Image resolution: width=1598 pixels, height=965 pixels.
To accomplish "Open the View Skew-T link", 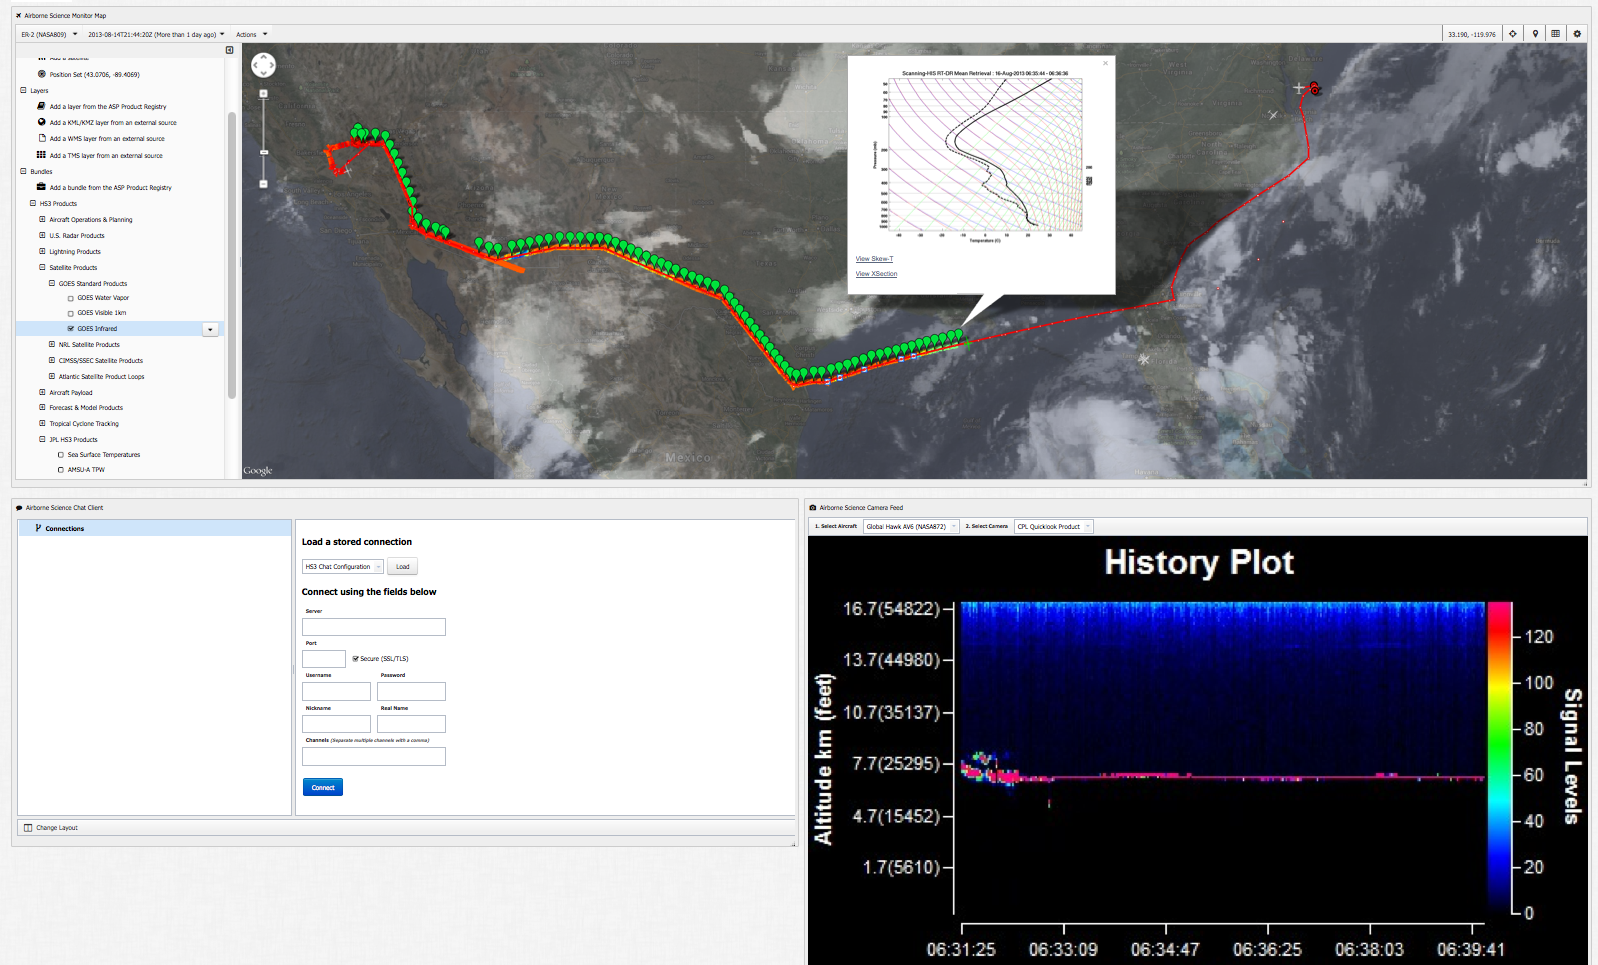I will tap(874, 259).
